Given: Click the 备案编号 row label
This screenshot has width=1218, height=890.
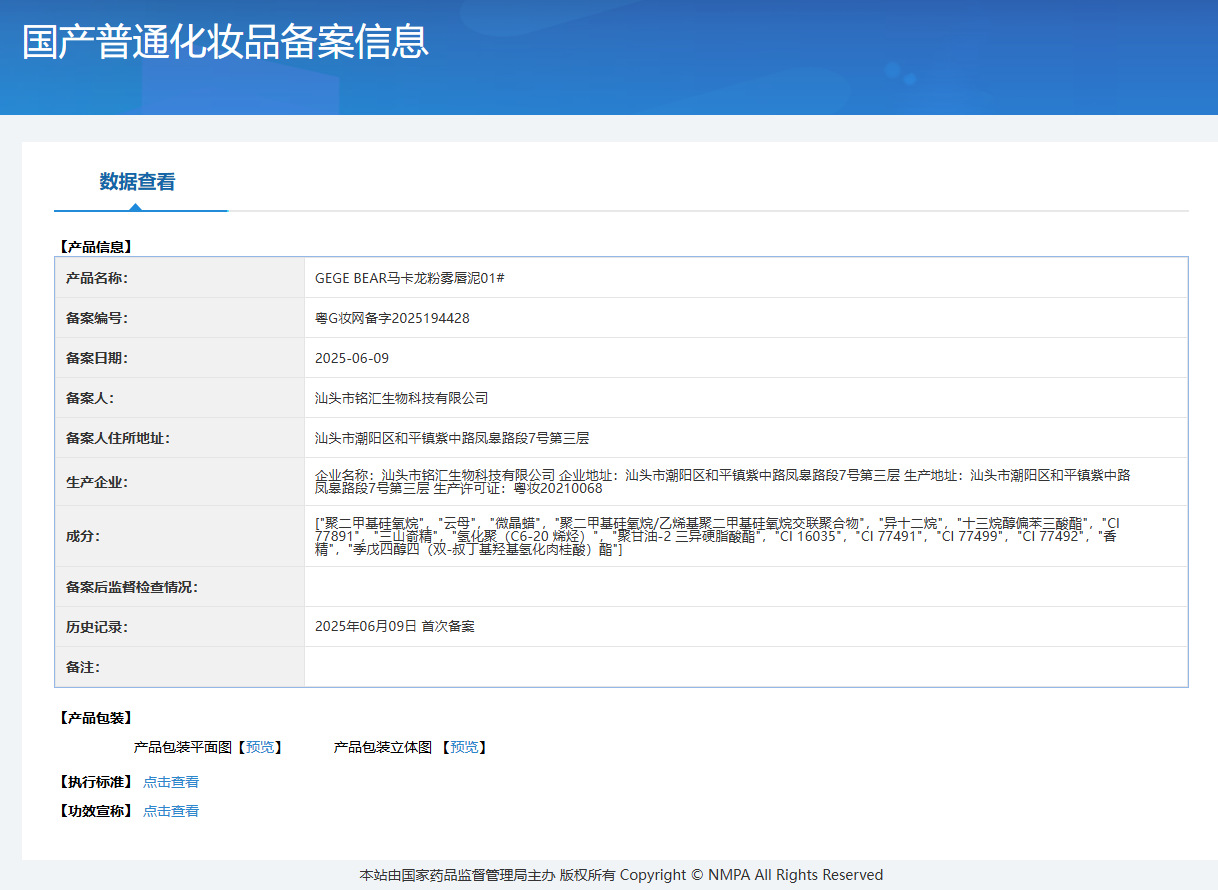Looking at the screenshot, I should (x=97, y=318).
